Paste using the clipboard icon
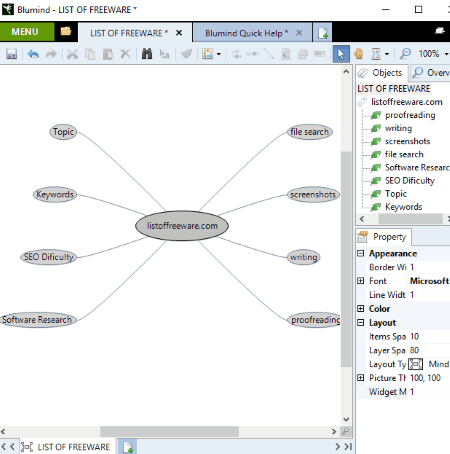450x454 pixels. [x=108, y=54]
